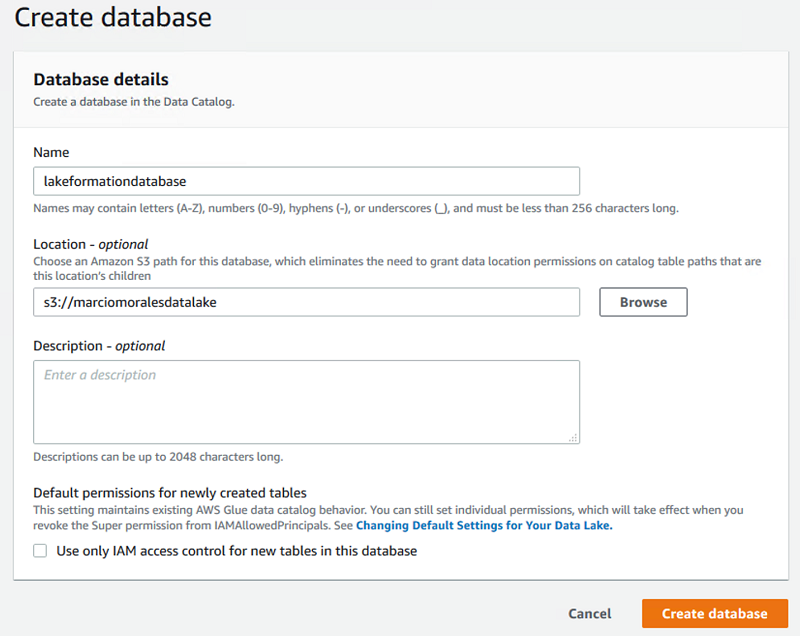Click the 'Location - optional' label

[91, 244]
